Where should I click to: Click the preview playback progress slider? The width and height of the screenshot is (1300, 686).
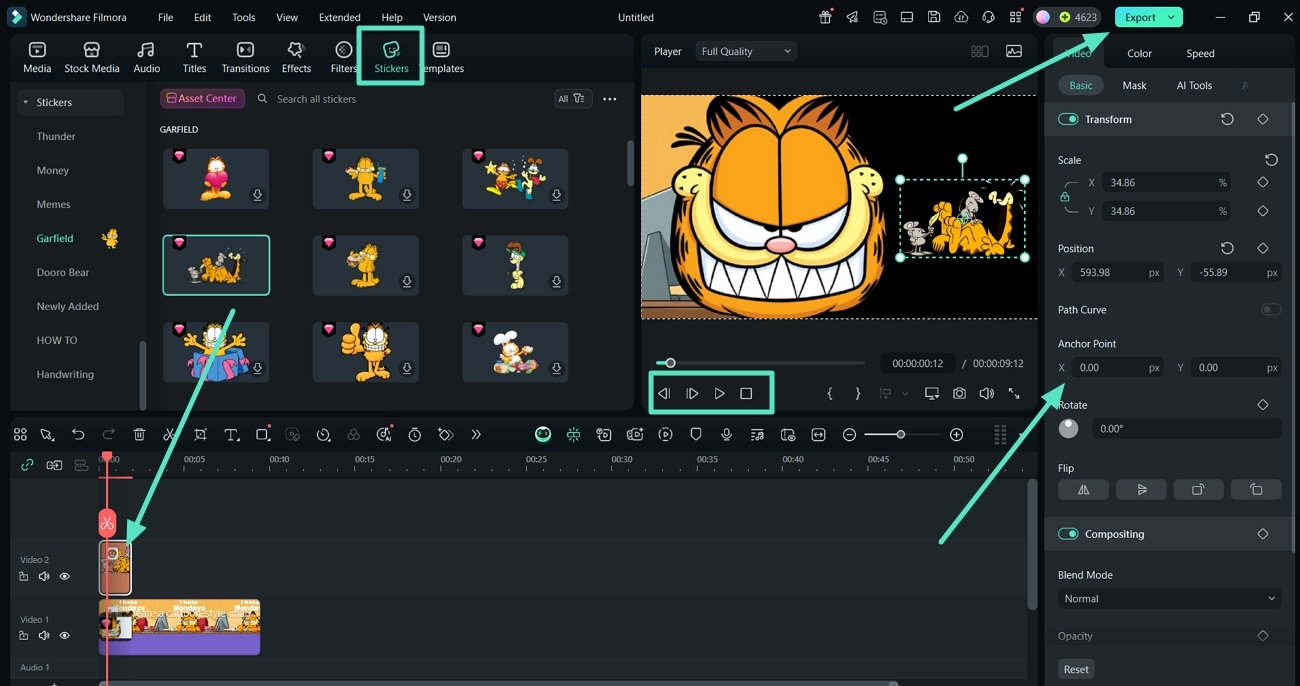click(760, 363)
